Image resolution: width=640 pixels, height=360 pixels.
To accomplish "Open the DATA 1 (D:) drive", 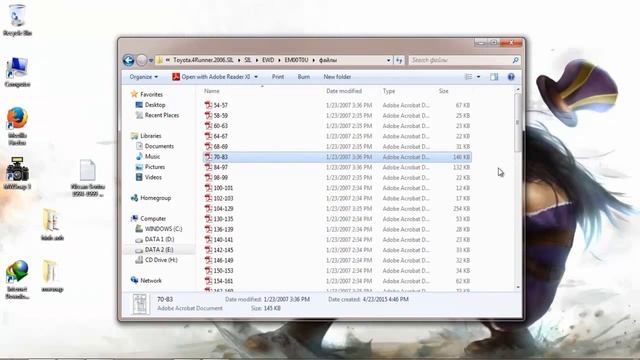I will point(155,239).
